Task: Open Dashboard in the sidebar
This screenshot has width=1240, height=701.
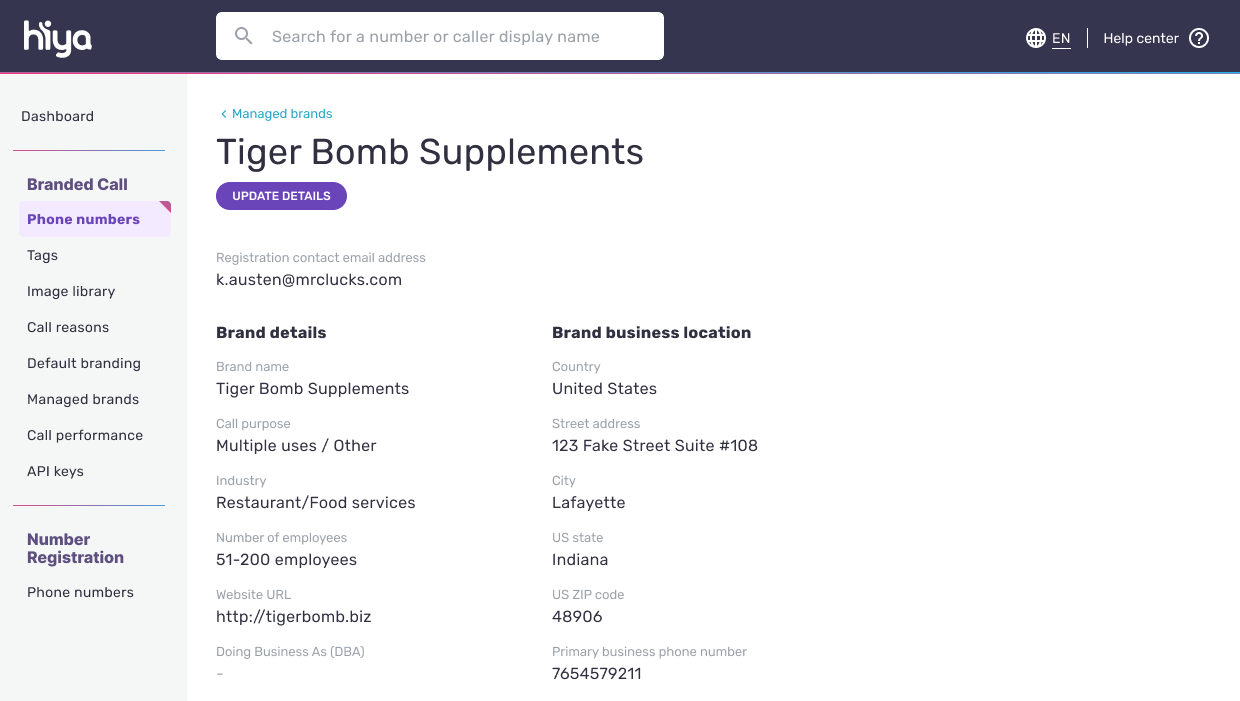Action: [58, 116]
